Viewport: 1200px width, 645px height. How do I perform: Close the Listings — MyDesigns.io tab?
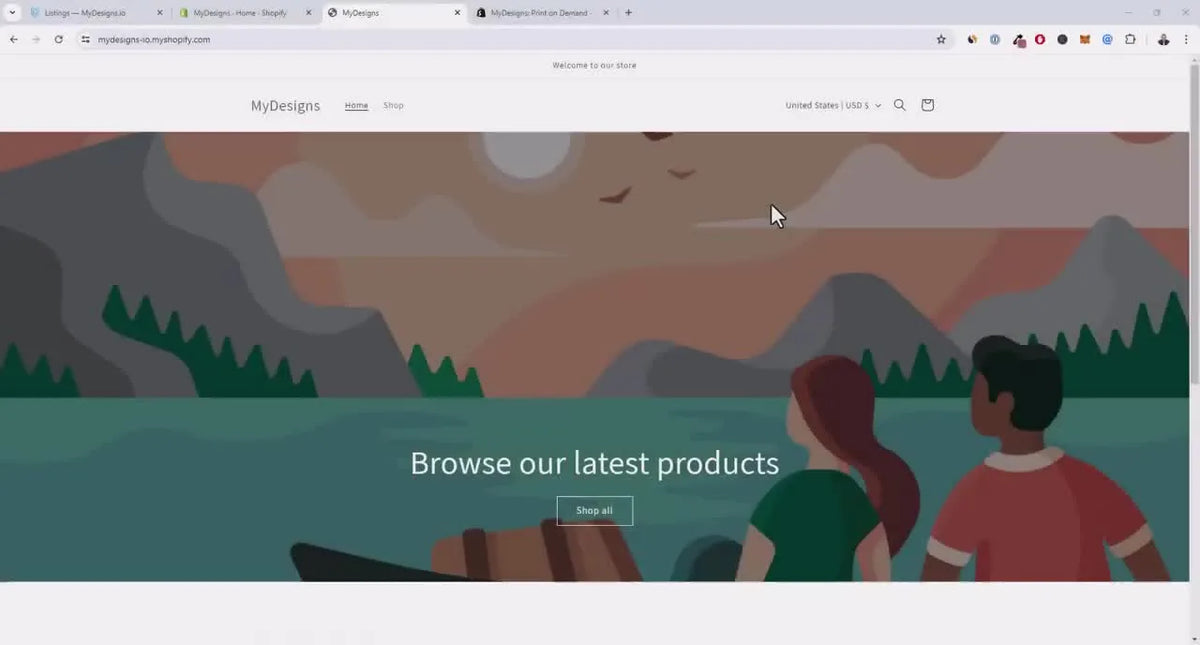(x=159, y=13)
